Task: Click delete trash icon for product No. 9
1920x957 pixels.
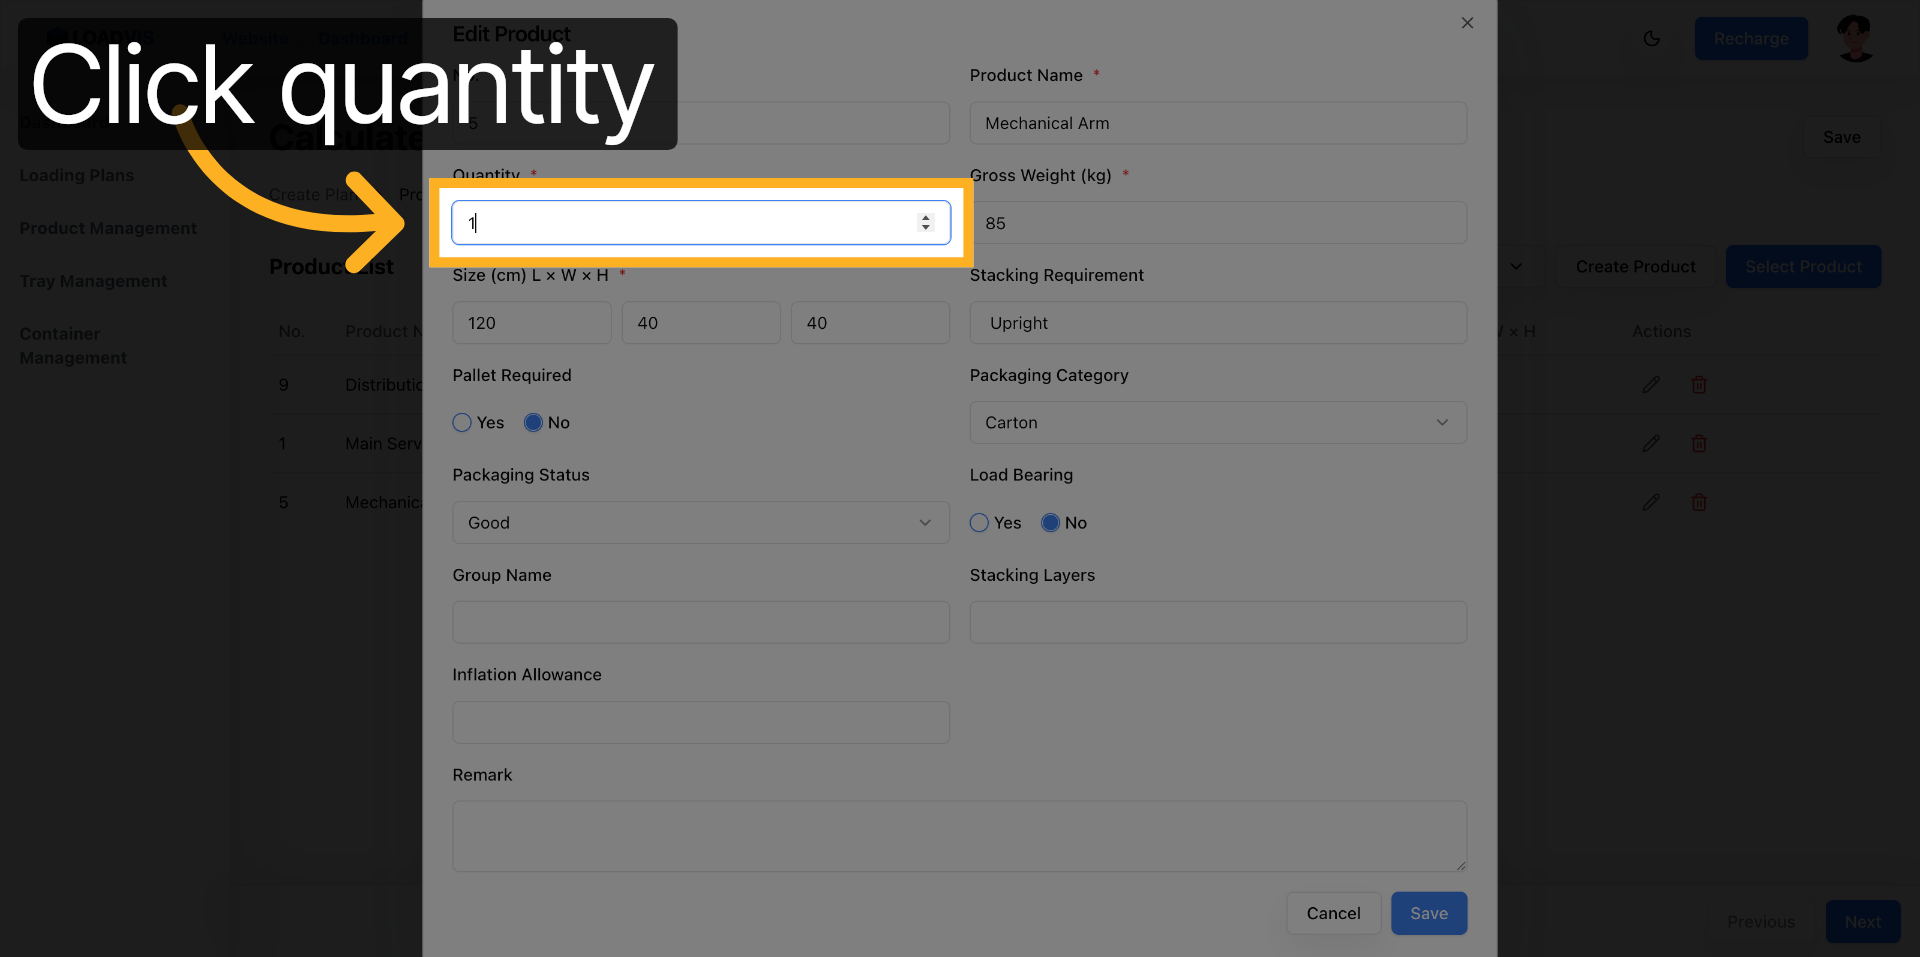Action: tap(1698, 385)
